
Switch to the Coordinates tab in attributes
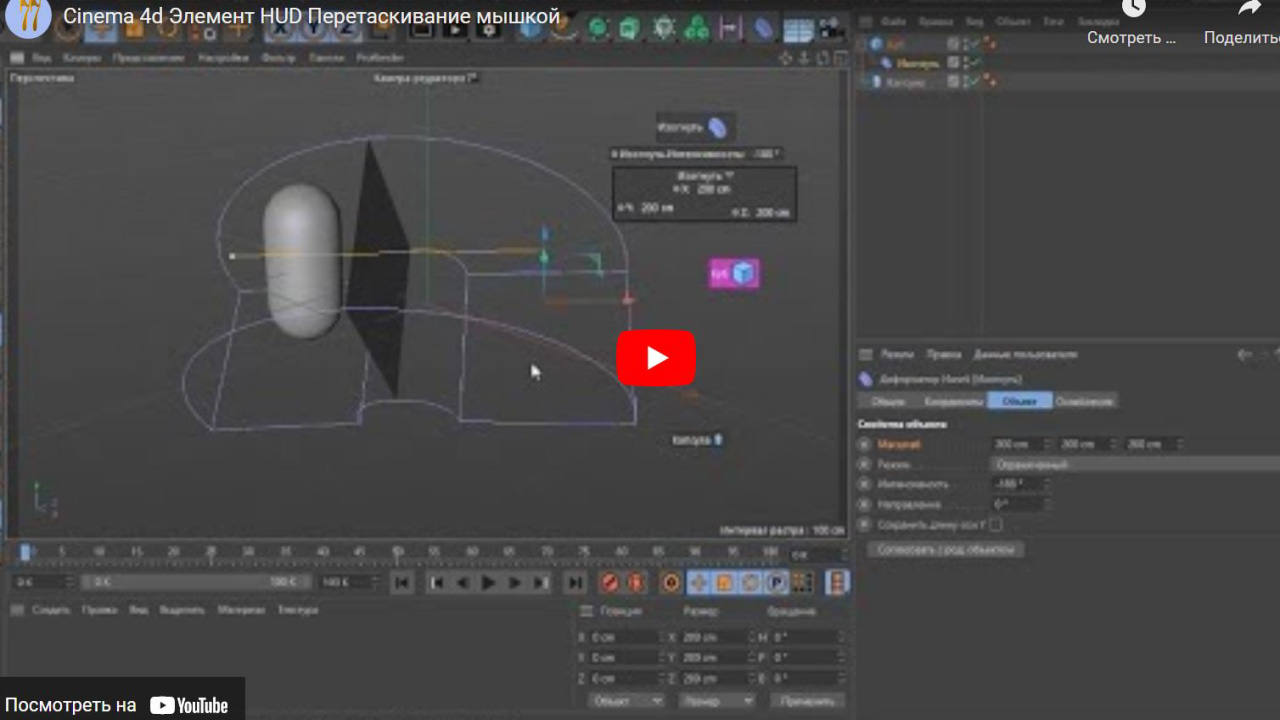tap(952, 401)
